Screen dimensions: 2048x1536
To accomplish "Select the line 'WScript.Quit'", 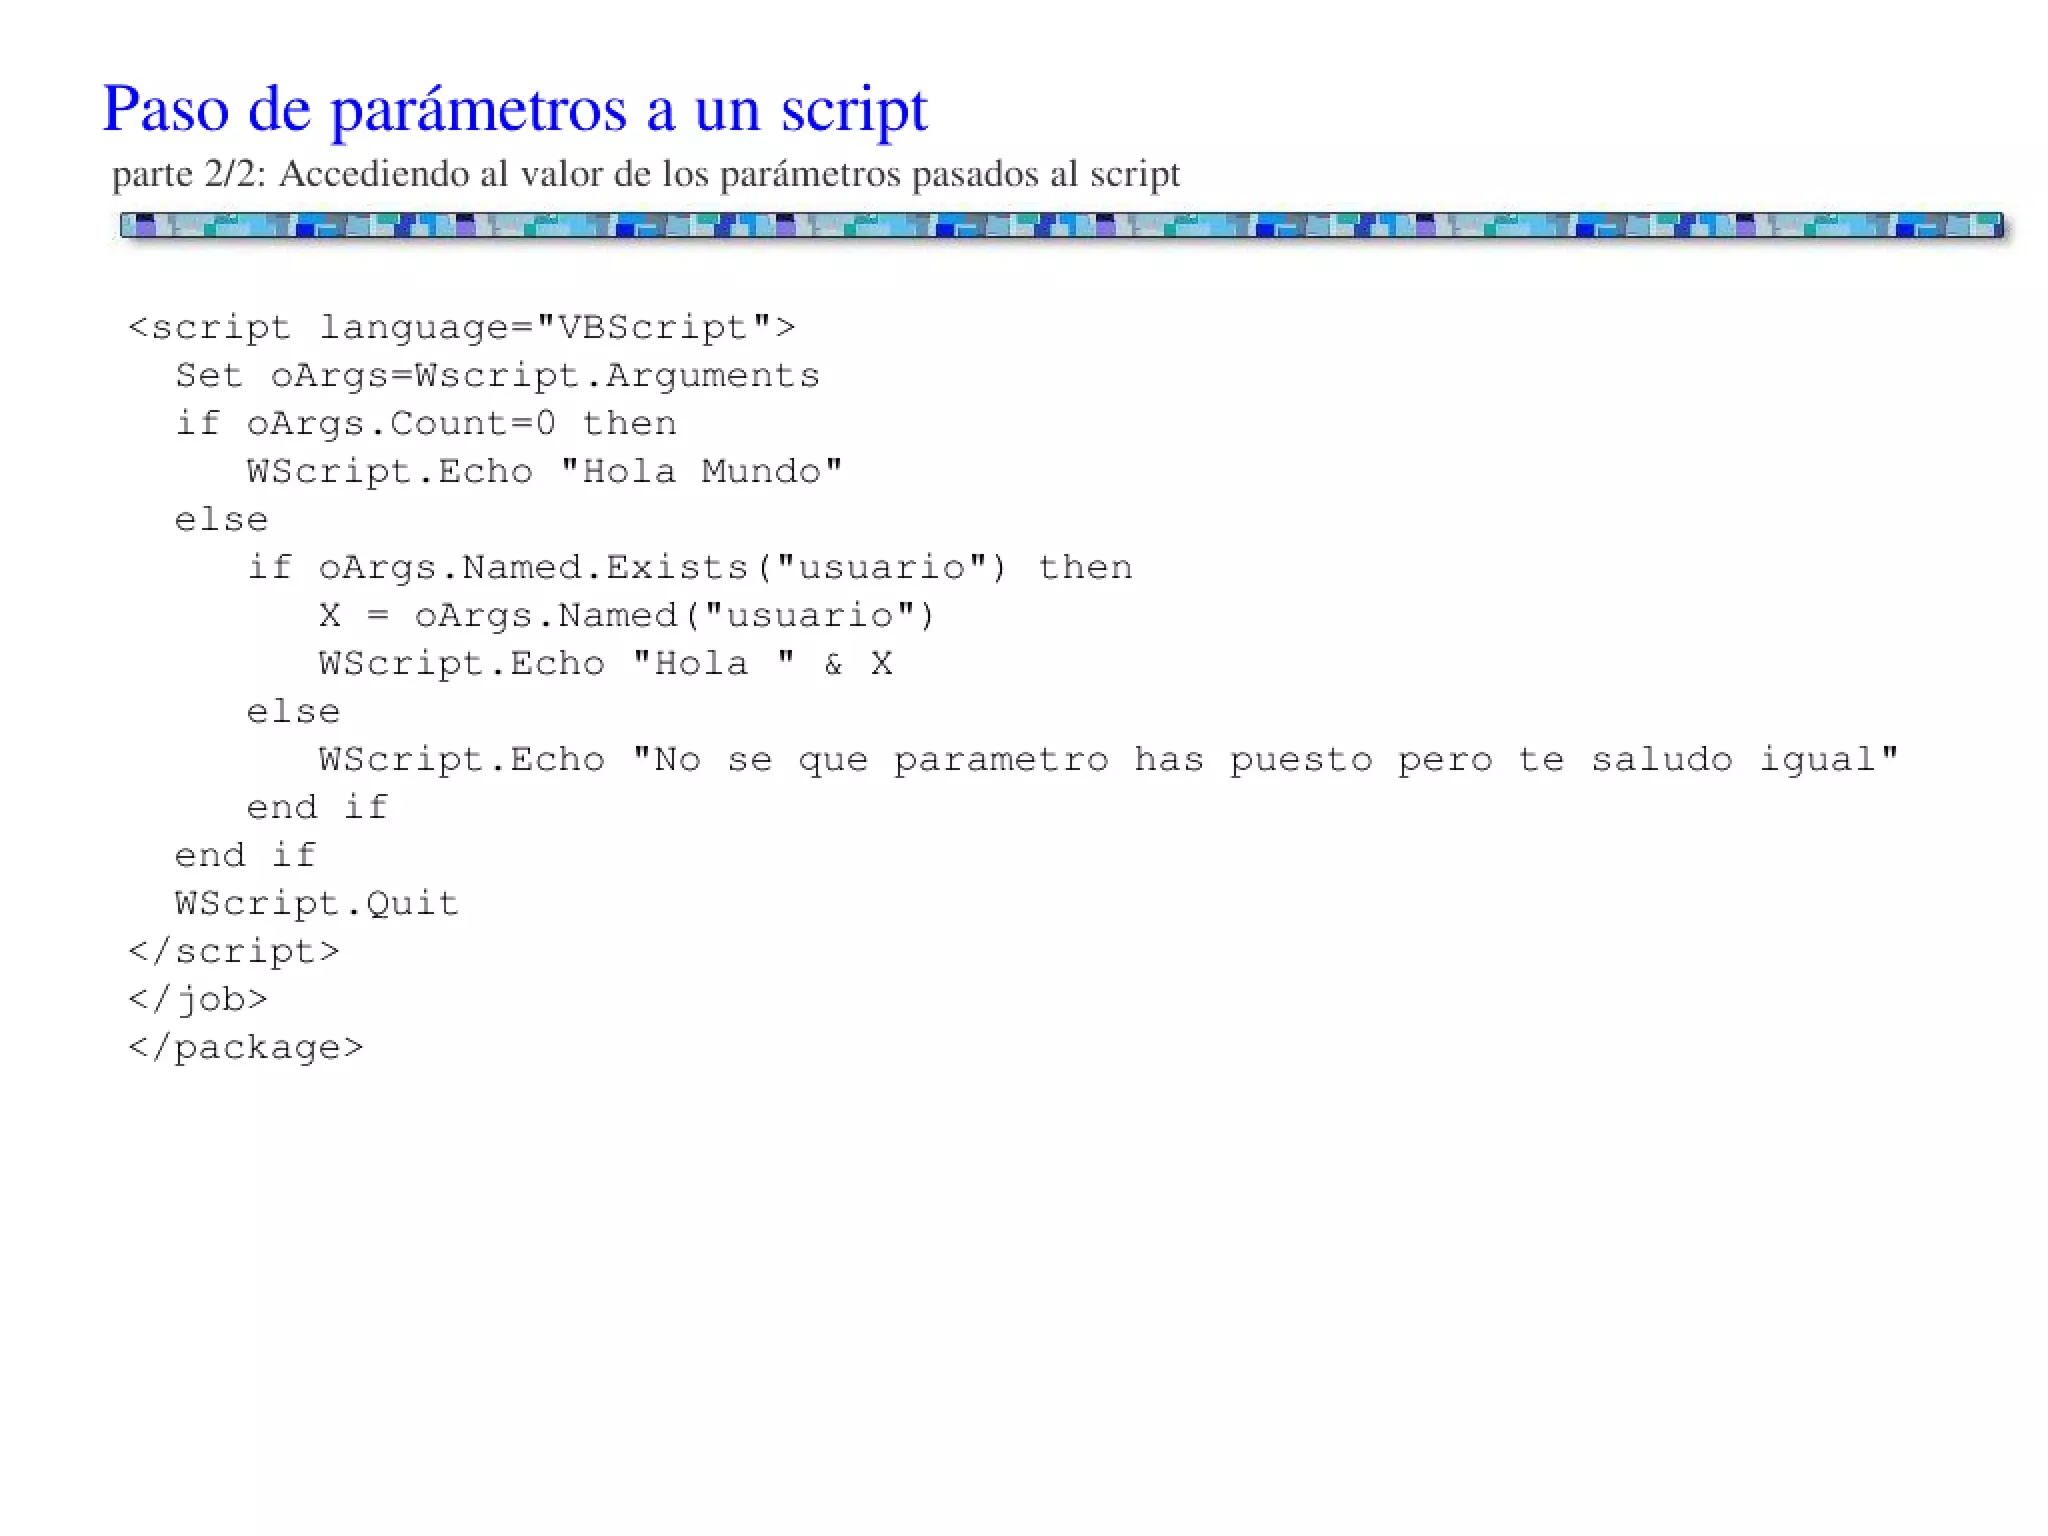I will tap(317, 903).
